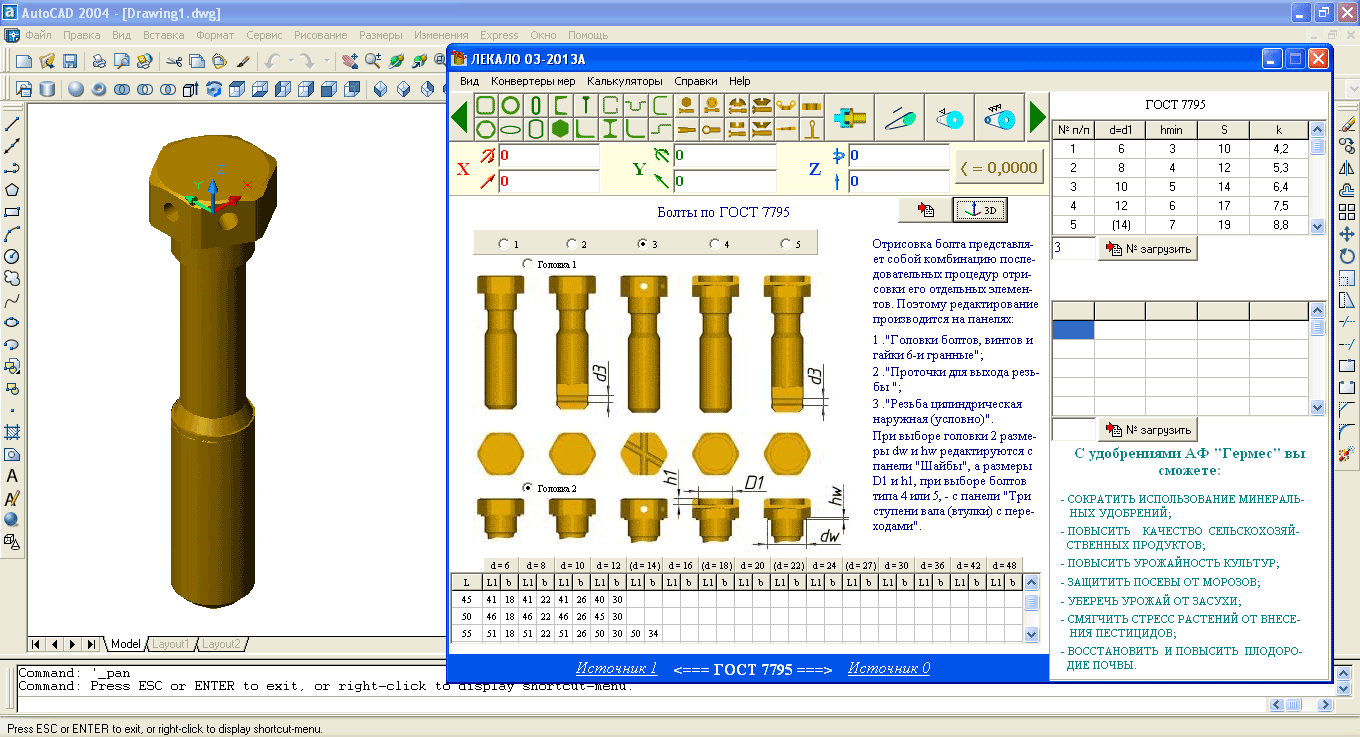Click the lower № загрузить button
The height and width of the screenshot is (737, 1360).
pyautogui.click(x=1147, y=430)
